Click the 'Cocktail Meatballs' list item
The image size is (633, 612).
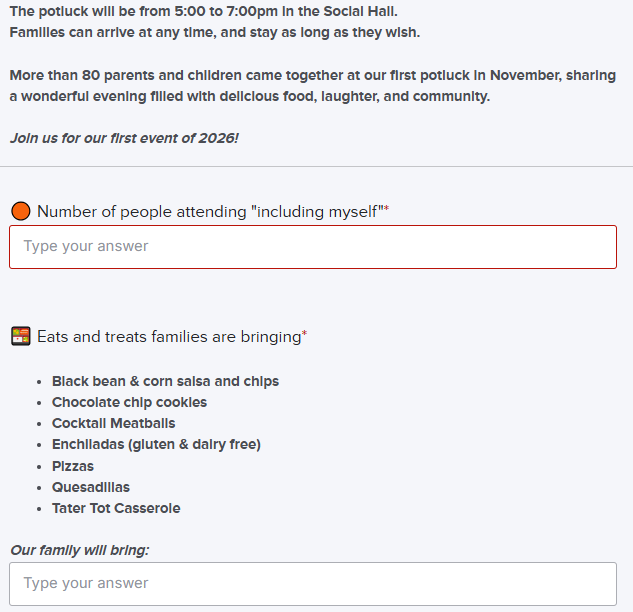pos(113,423)
